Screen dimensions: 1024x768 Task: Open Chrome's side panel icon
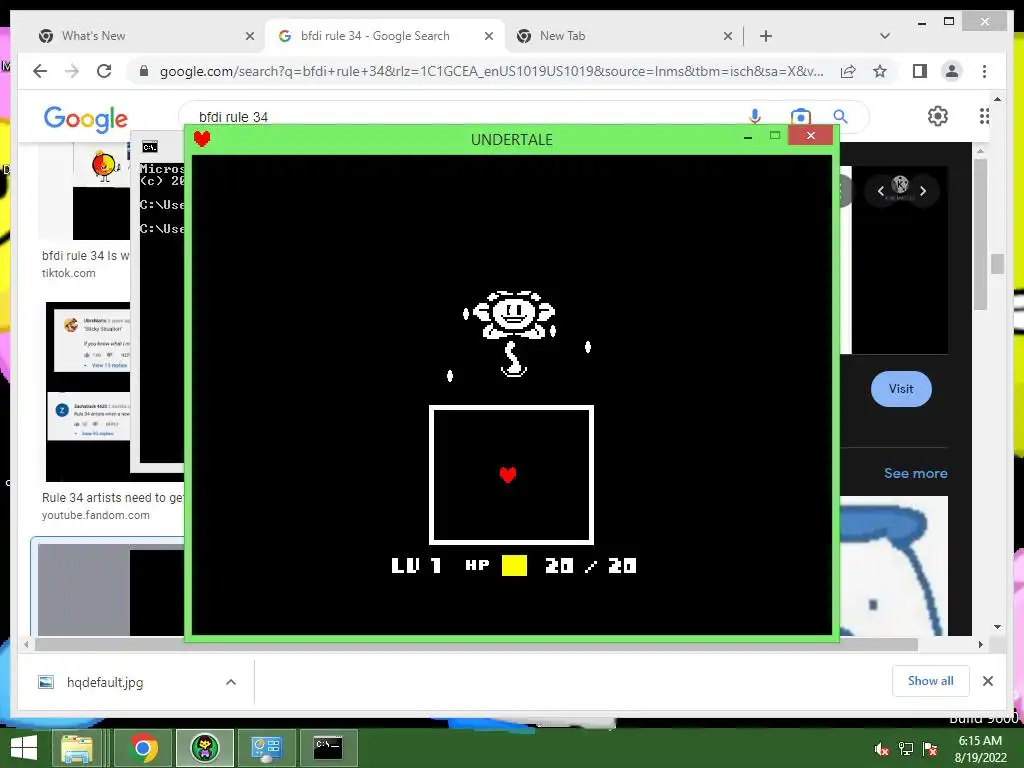coord(920,71)
